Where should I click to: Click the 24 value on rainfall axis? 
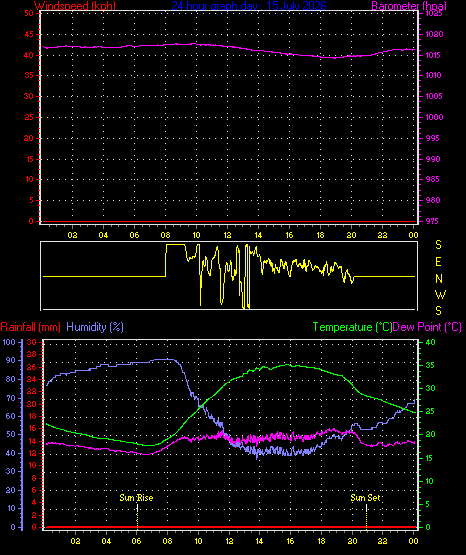32,379
